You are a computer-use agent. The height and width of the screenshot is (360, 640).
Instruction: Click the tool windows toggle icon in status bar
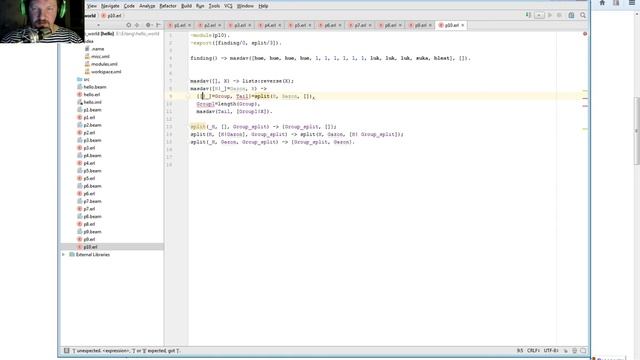pyautogui.click(x=67, y=351)
